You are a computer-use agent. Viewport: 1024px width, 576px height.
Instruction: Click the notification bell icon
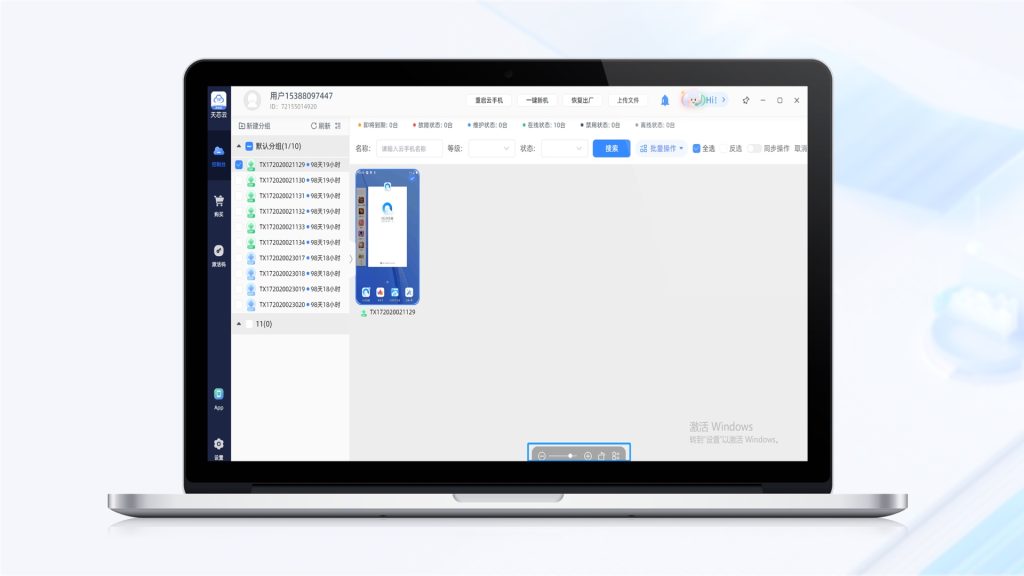pyautogui.click(x=665, y=100)
